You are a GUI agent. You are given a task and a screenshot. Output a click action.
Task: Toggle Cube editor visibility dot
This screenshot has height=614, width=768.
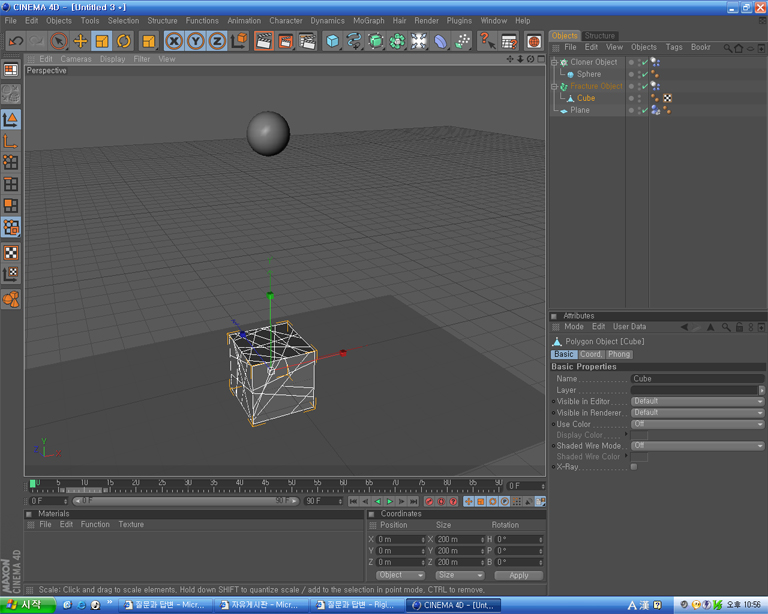pos(639,96)
